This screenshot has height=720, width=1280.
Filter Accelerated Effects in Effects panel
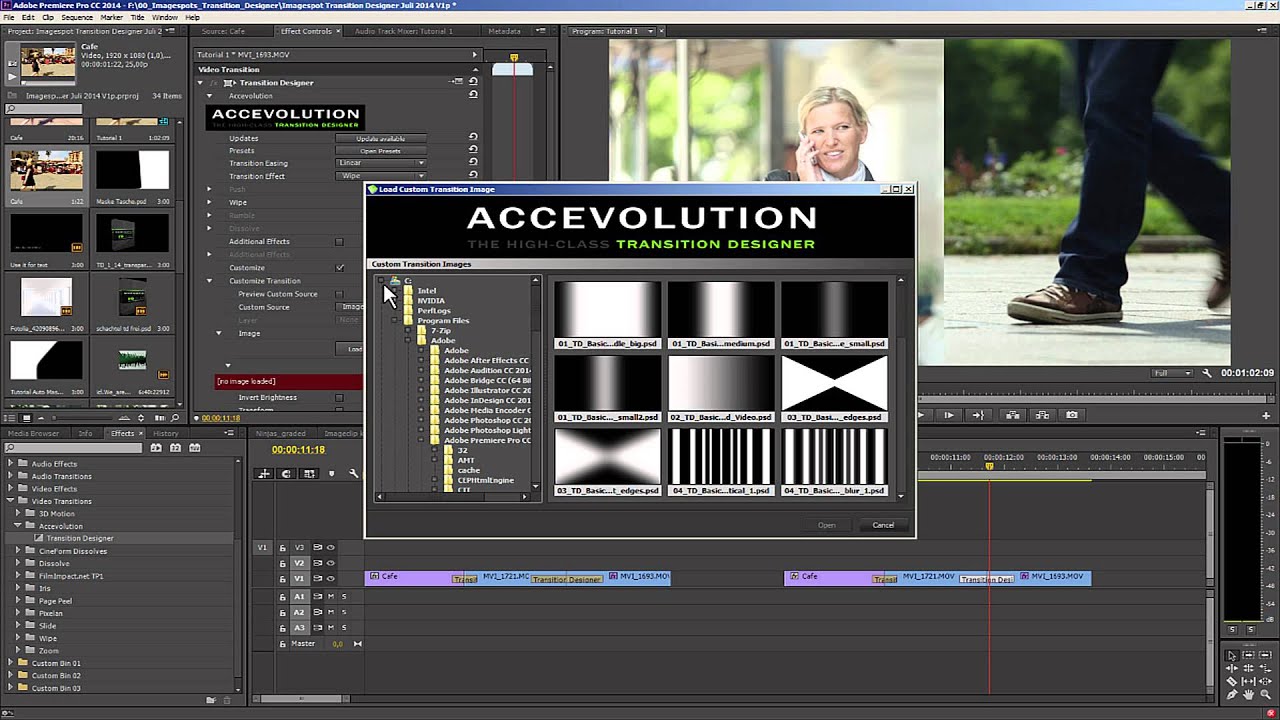[156, 448]
